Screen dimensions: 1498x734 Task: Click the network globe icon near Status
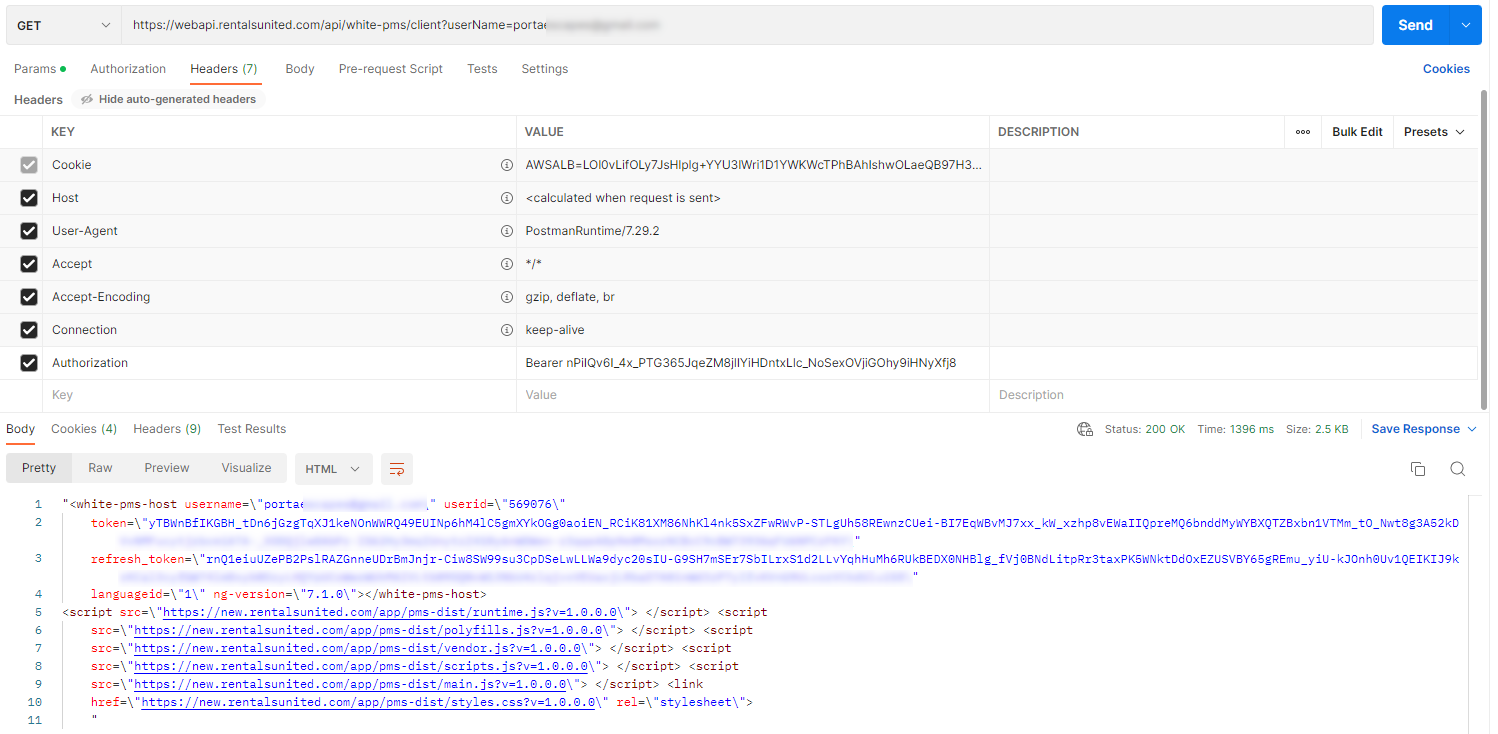pos(1085,429)
